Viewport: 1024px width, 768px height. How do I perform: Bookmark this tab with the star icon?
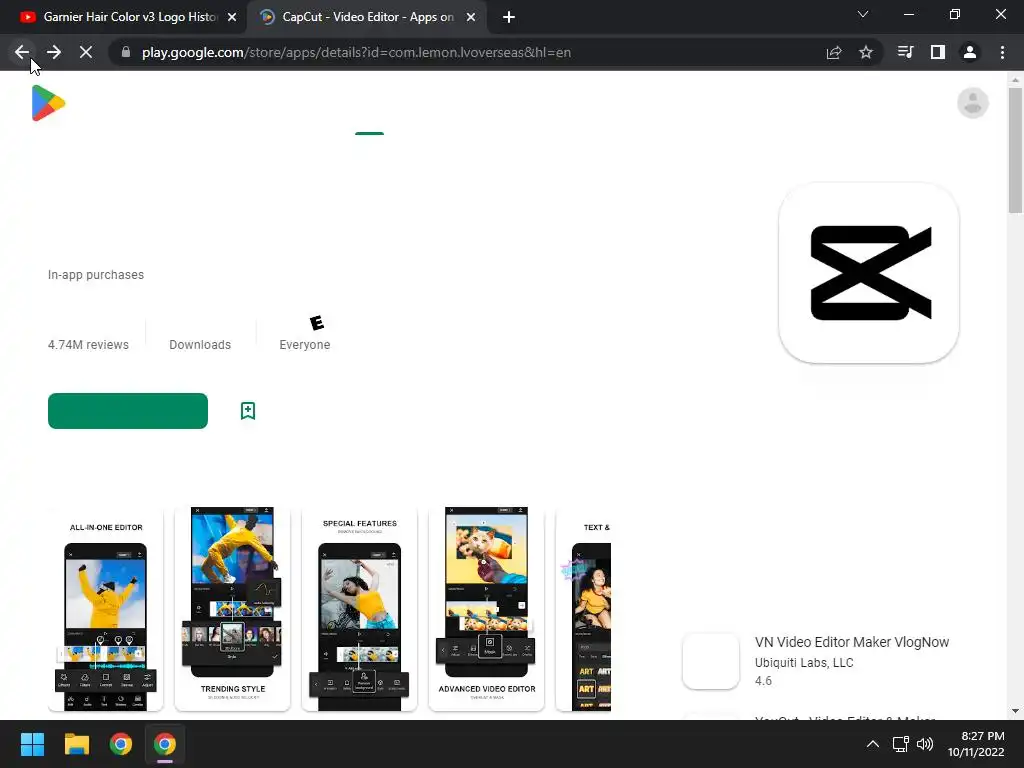point(866,52)
